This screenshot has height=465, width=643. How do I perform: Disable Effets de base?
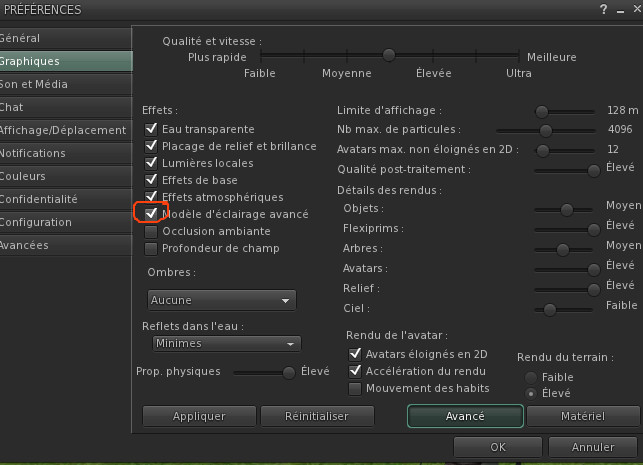click(x=151, y=180)
